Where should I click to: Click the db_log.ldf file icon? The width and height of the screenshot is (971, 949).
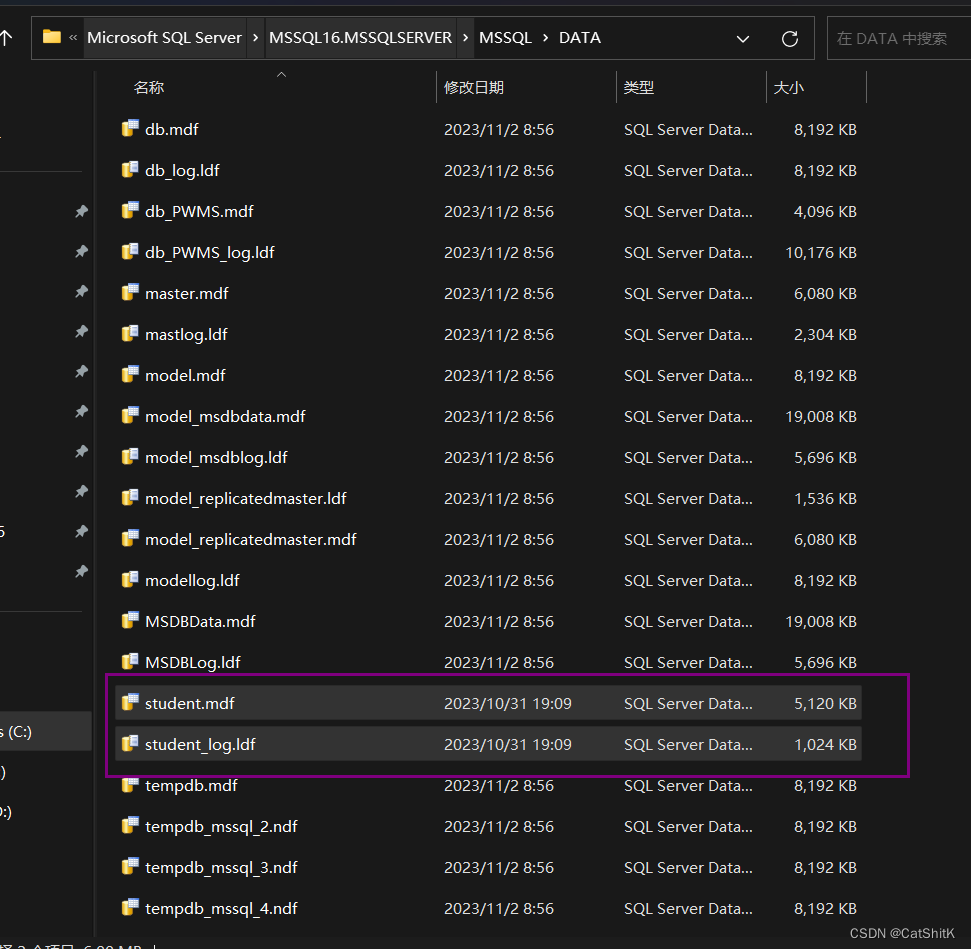130,169
